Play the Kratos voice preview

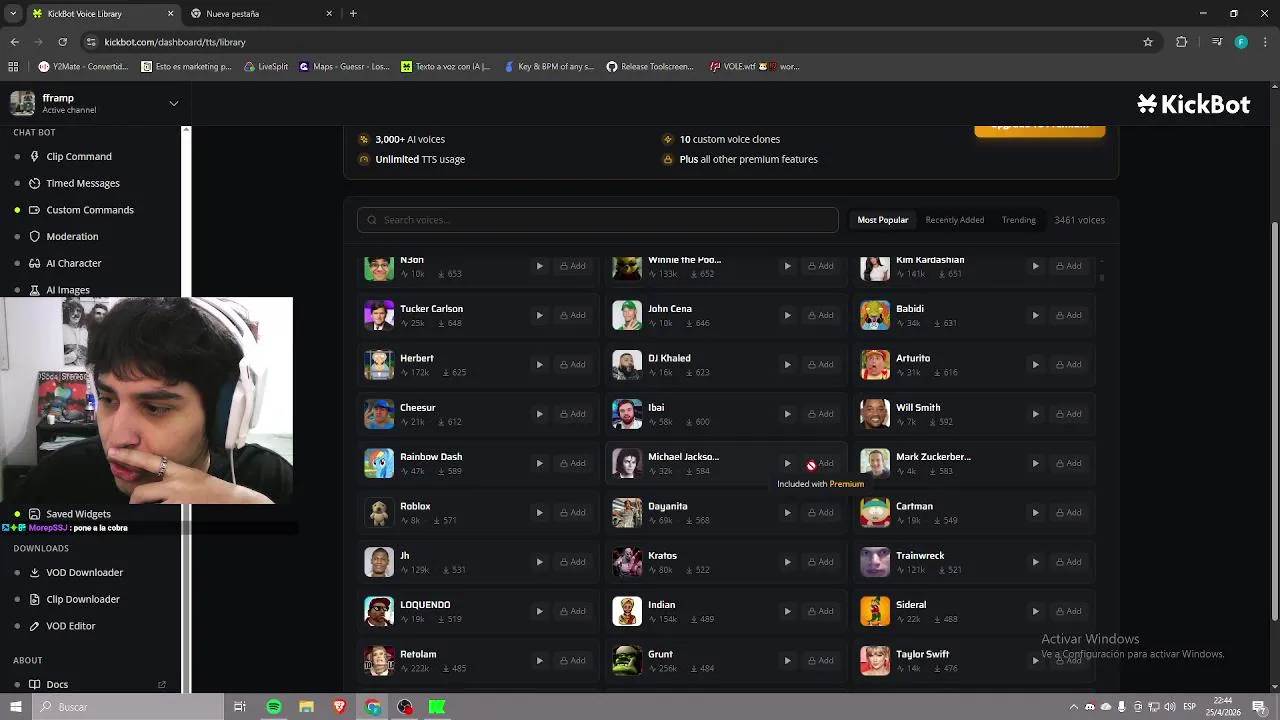coord(787,561)
